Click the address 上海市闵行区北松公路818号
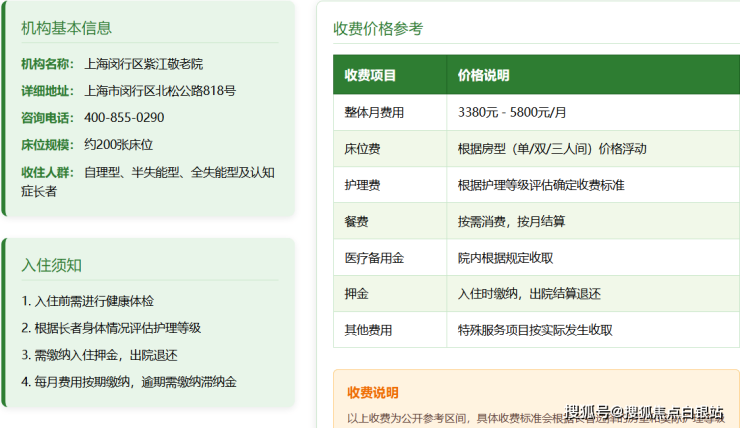 160,91
